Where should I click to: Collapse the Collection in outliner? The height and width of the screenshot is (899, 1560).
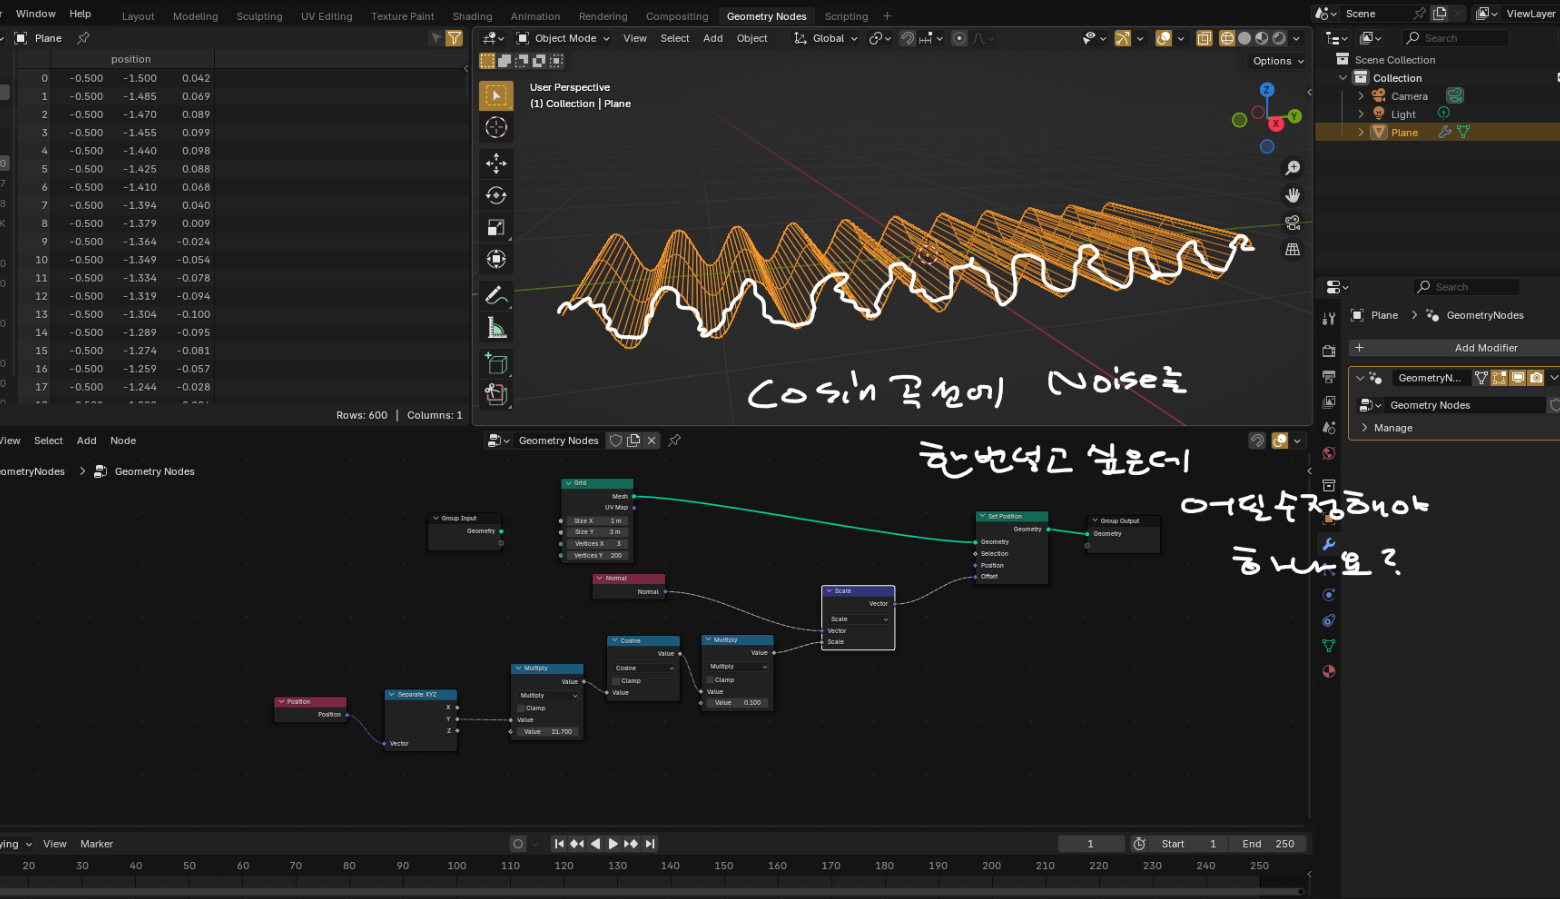pyautogui.click(x=1343, y=78)
